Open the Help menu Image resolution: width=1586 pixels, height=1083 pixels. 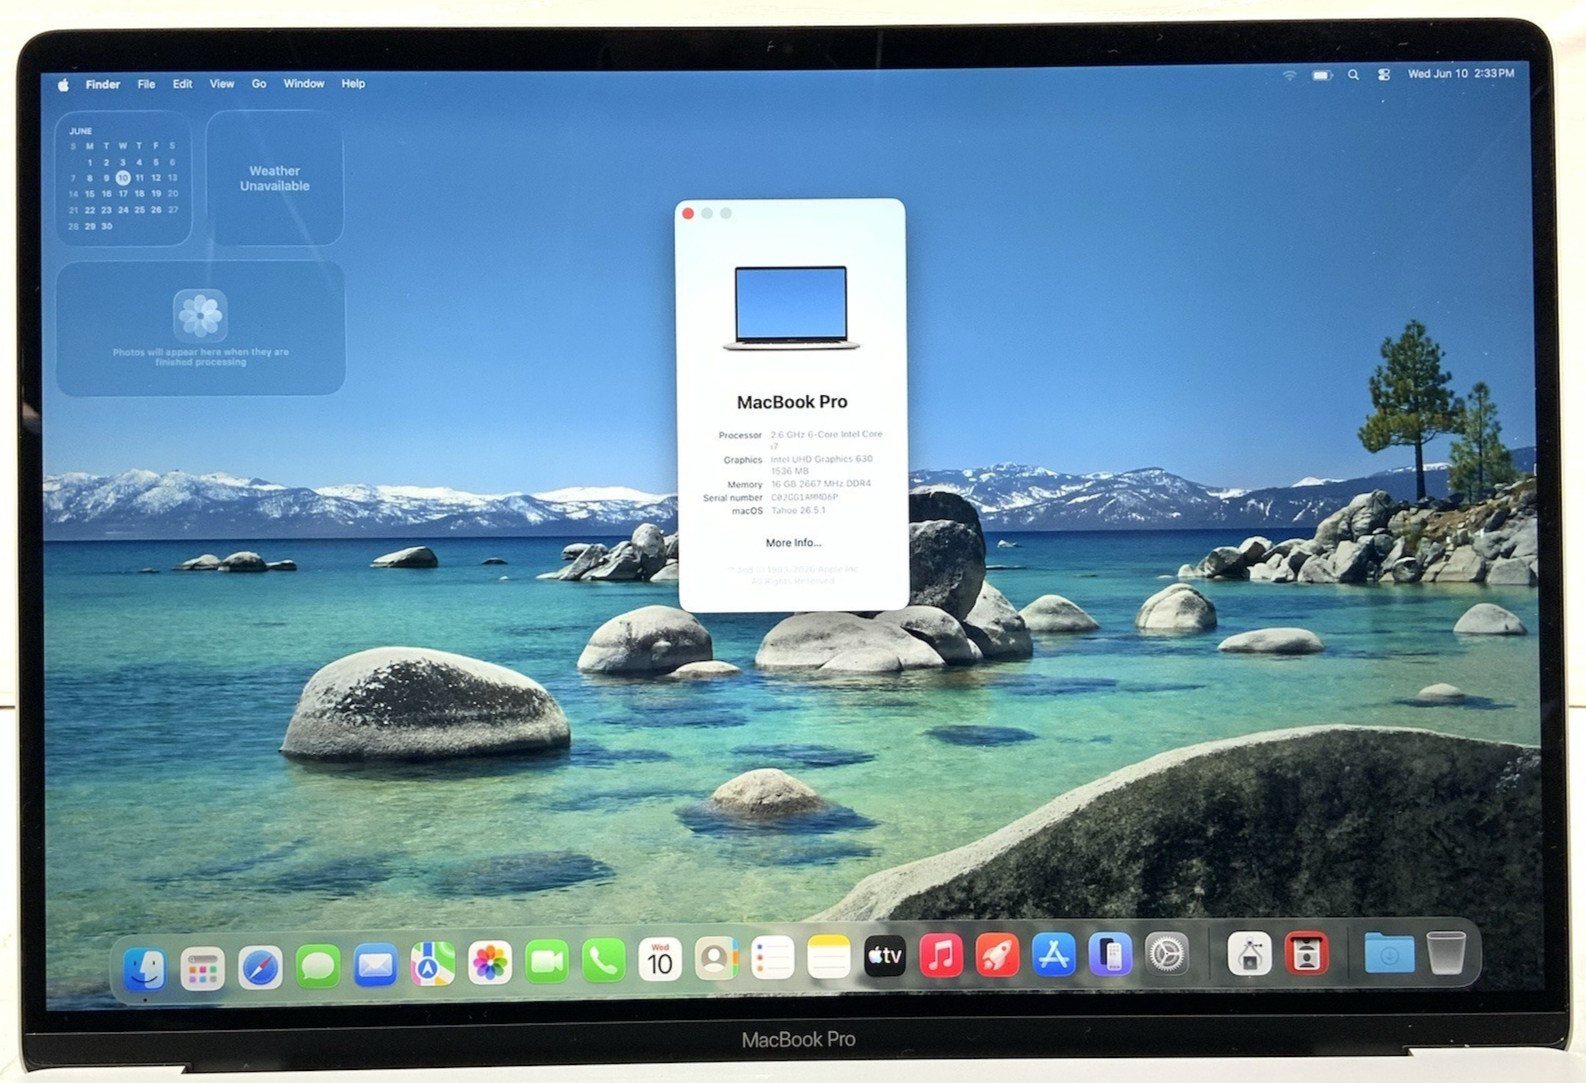pyautogui.click(x=353, y=84)
